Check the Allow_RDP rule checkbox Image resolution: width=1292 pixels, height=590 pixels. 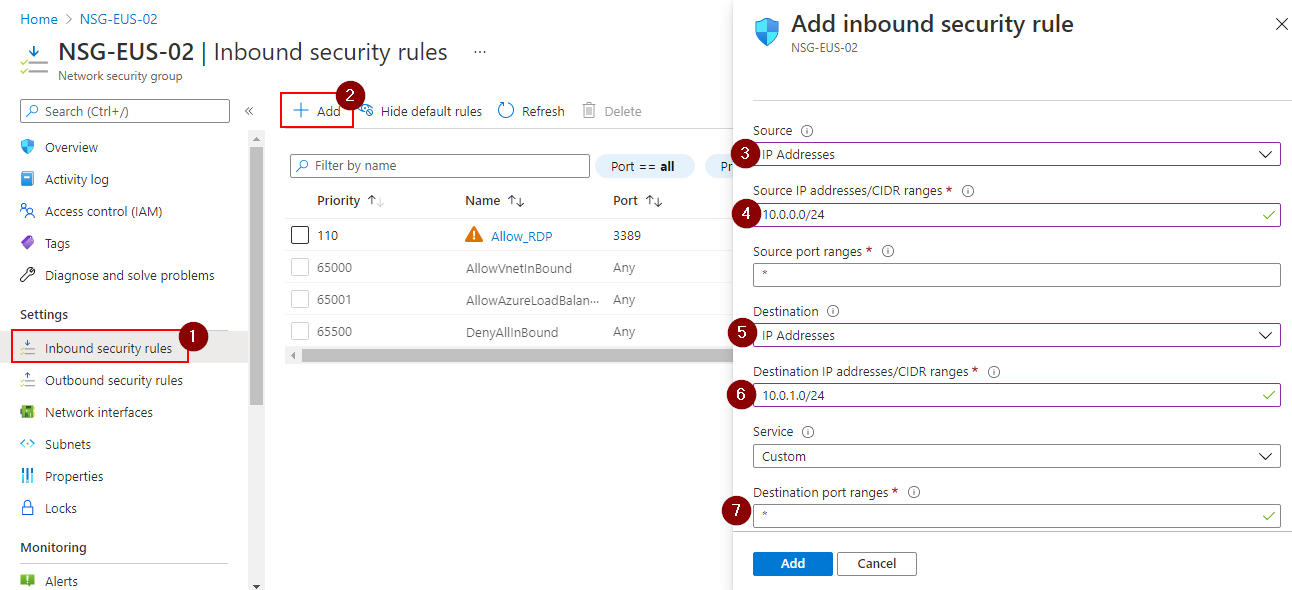click(300, 236)
